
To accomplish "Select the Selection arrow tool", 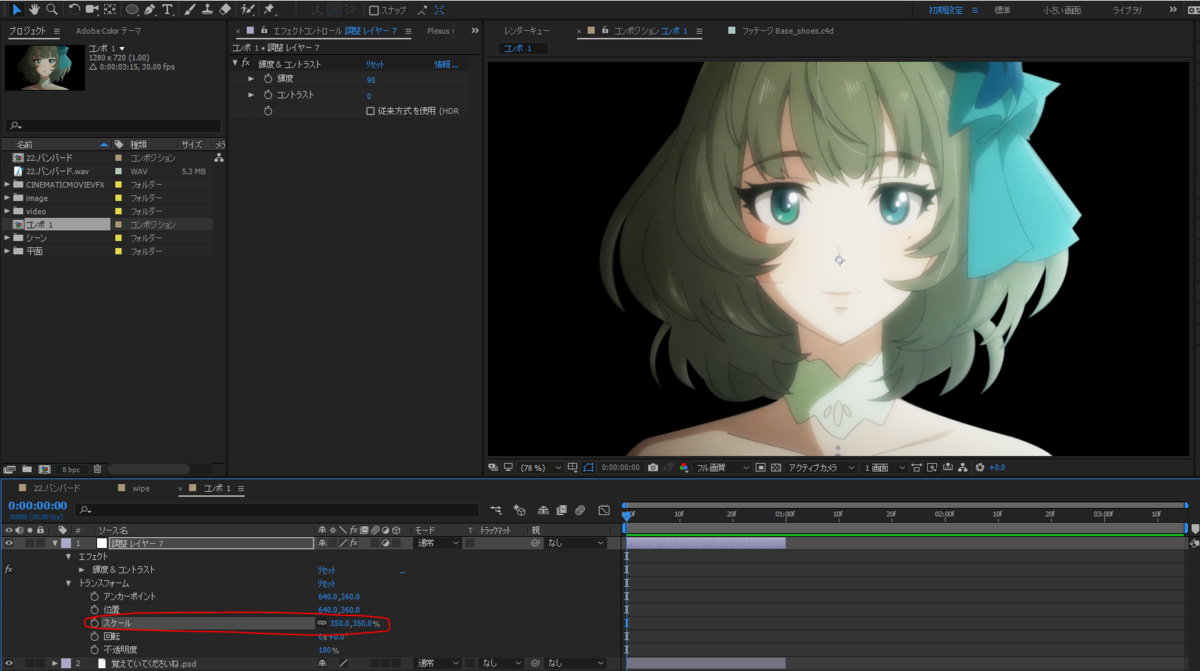I will 16,10.
